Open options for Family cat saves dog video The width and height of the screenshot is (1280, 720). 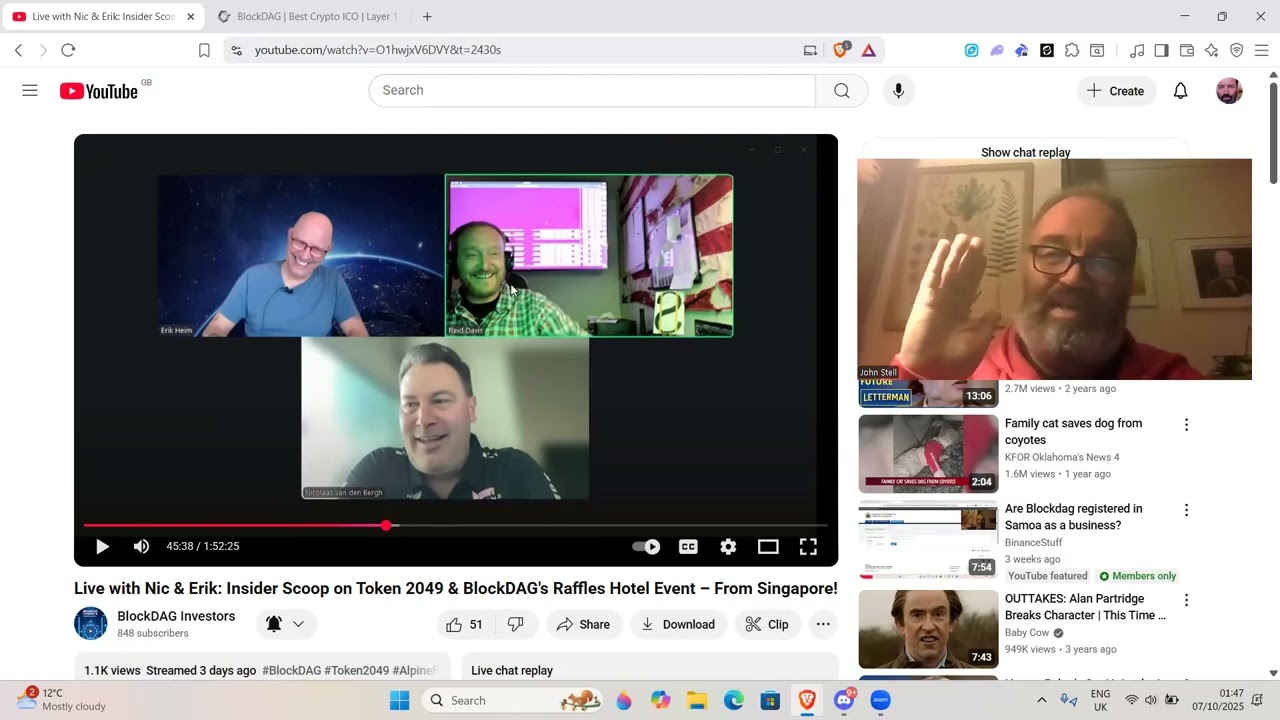pos(1187,425)
